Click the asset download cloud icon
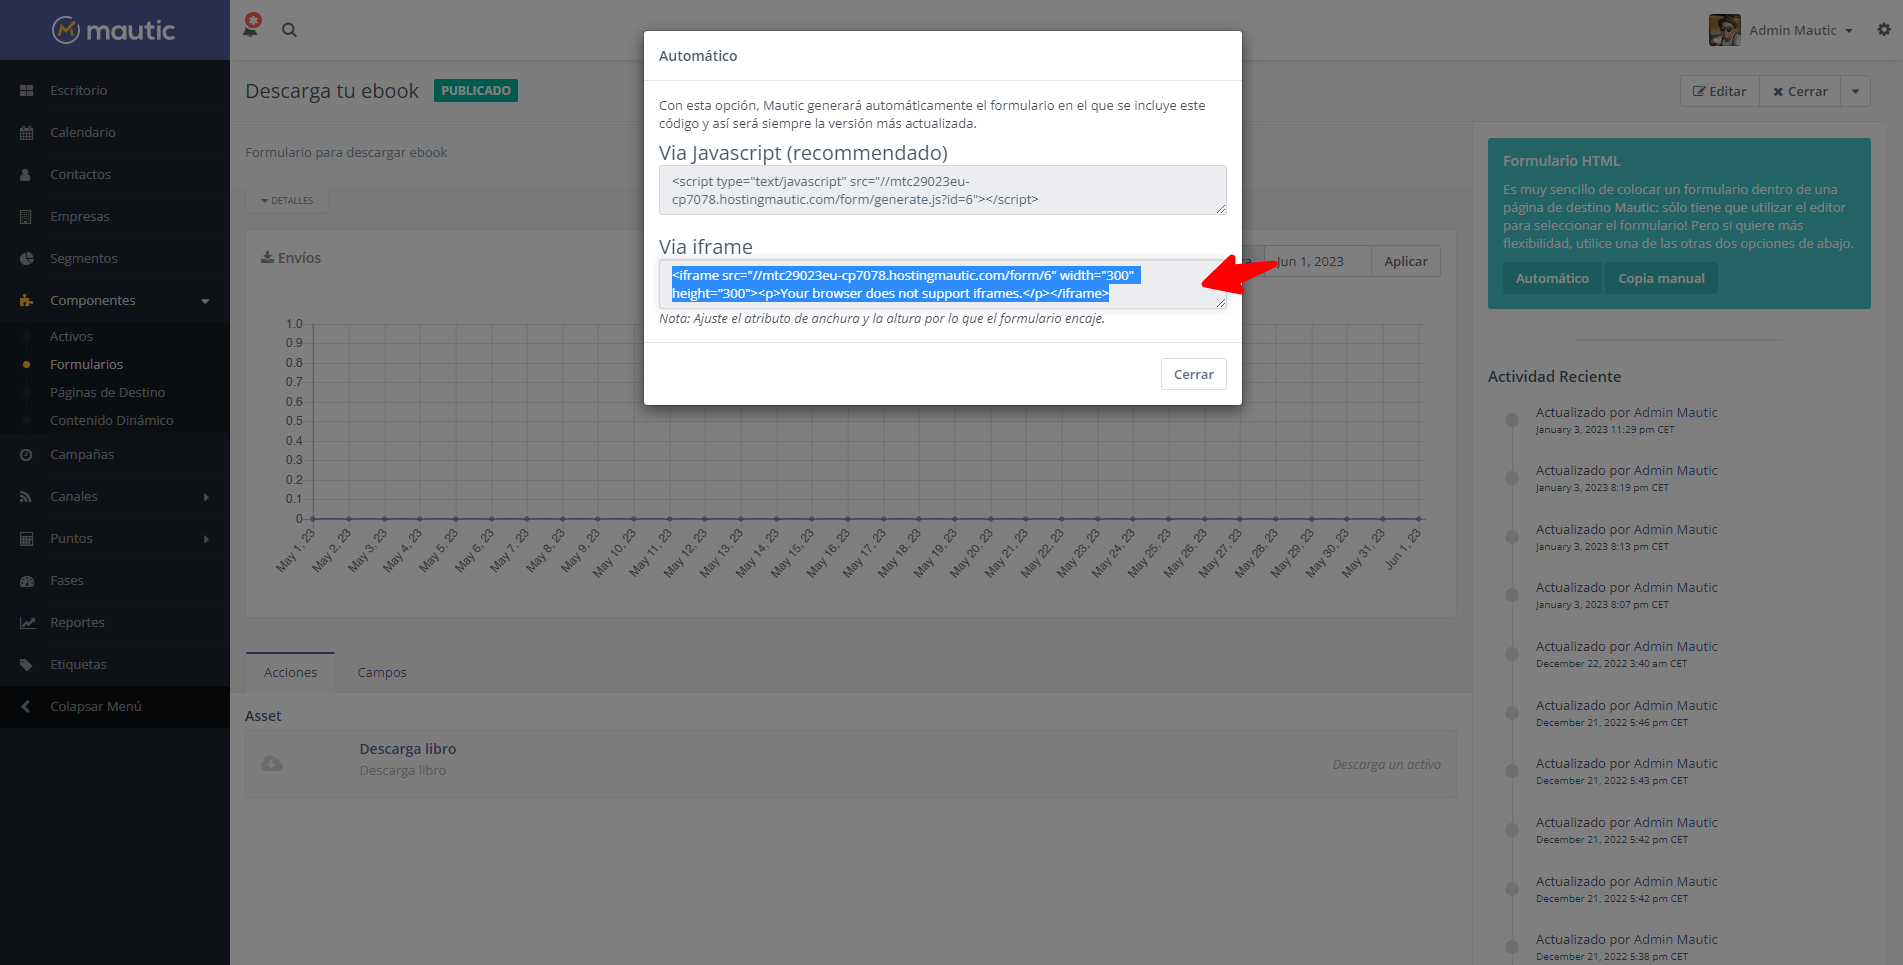 (271, 764)
